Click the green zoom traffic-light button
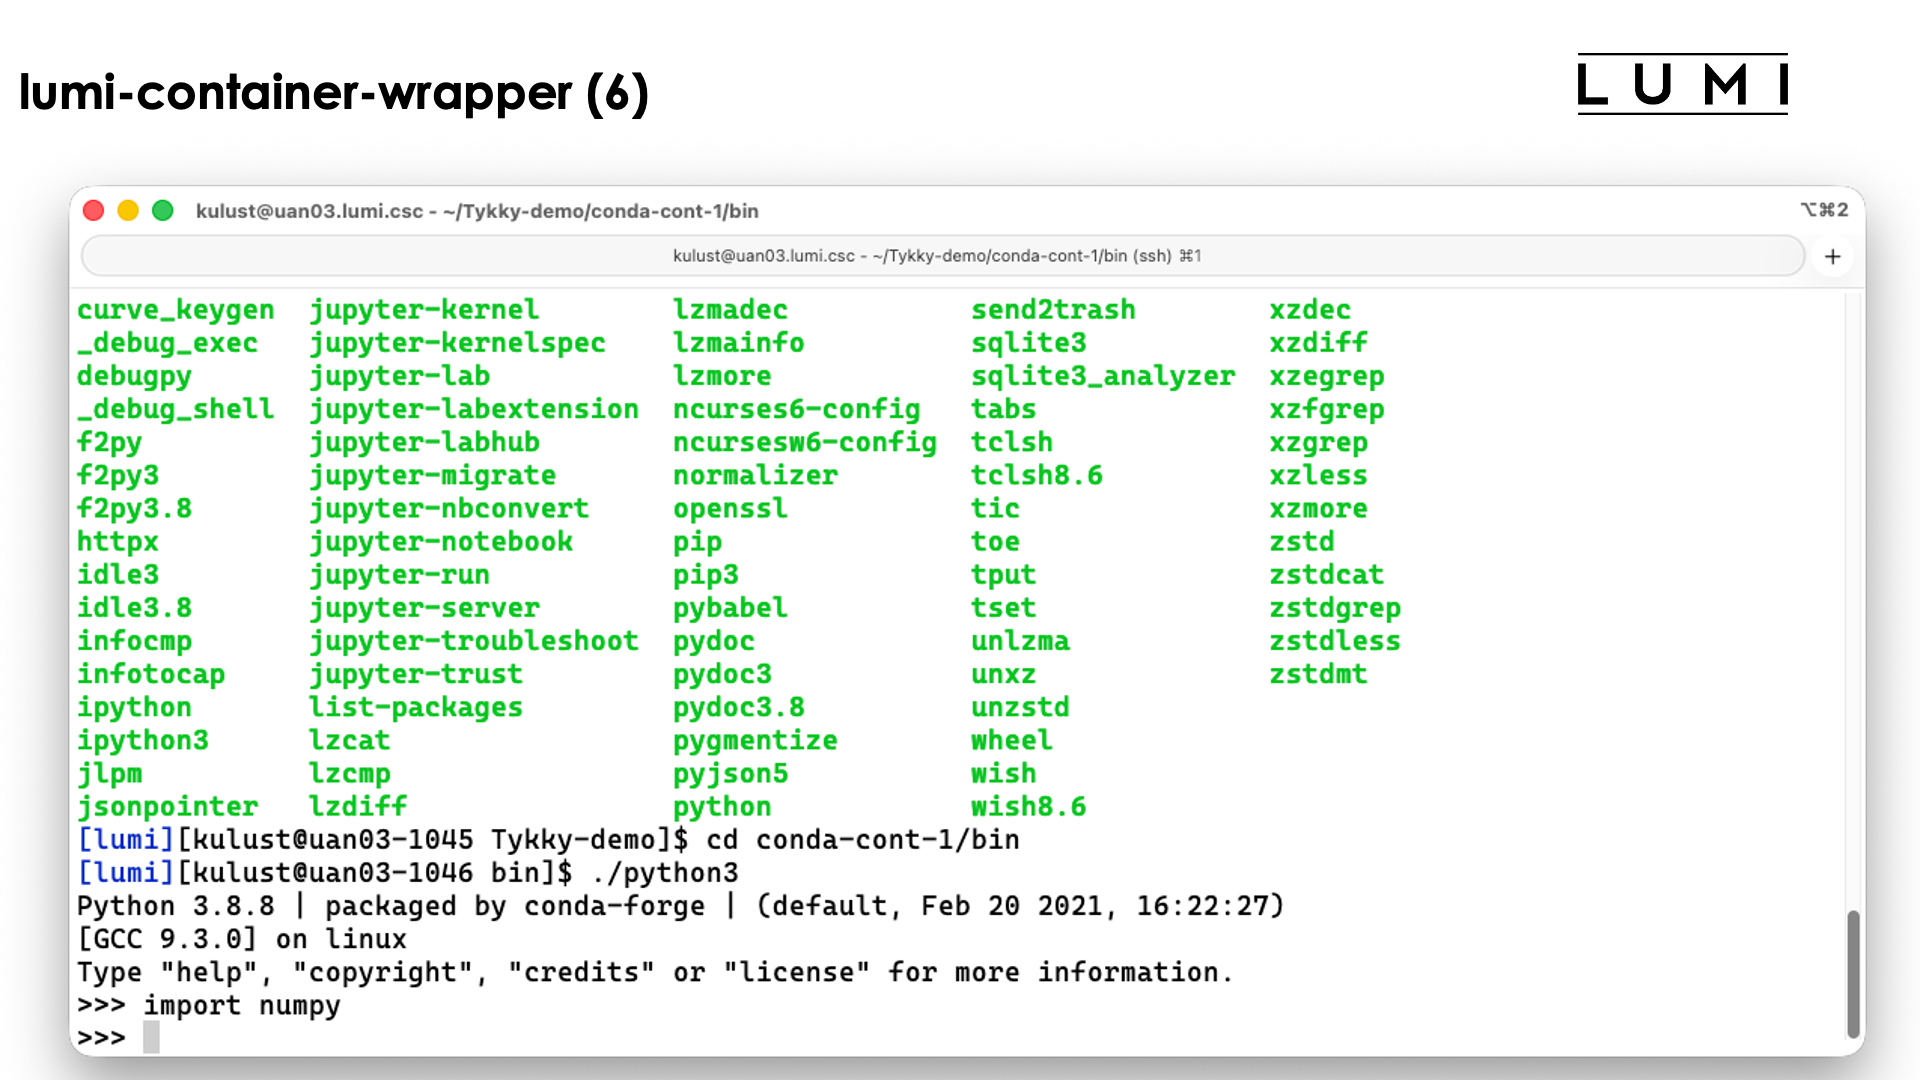 (x=163, y=210)
